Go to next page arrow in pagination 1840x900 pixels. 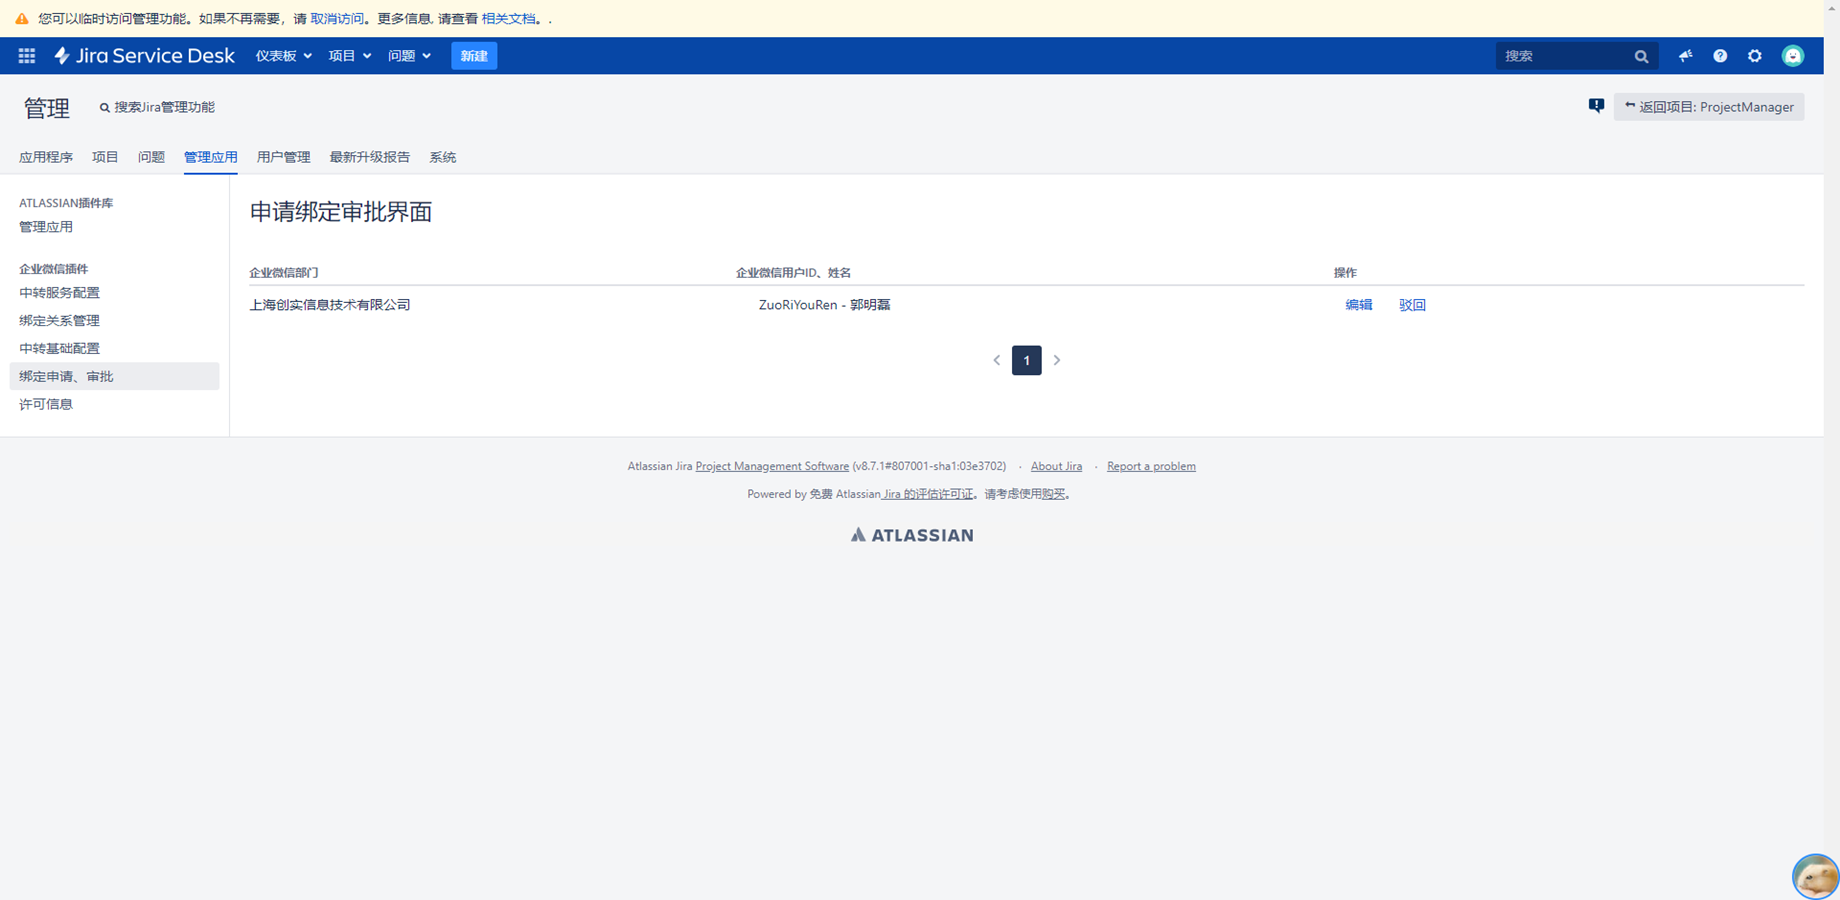click(x=1057, y=360)
